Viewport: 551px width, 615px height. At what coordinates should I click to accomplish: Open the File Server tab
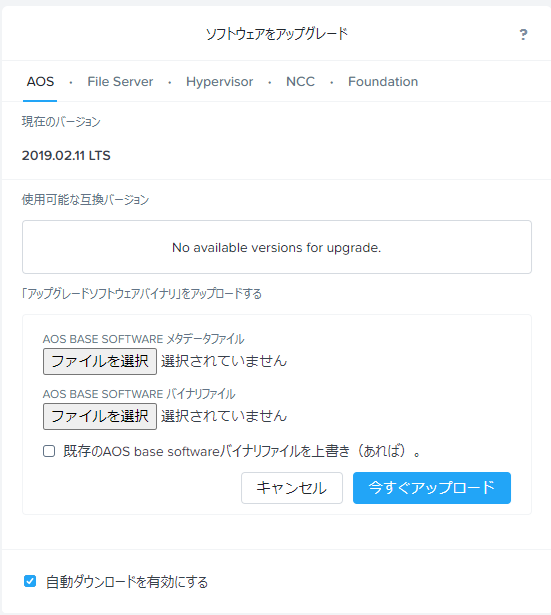click(x=120, y=82)
